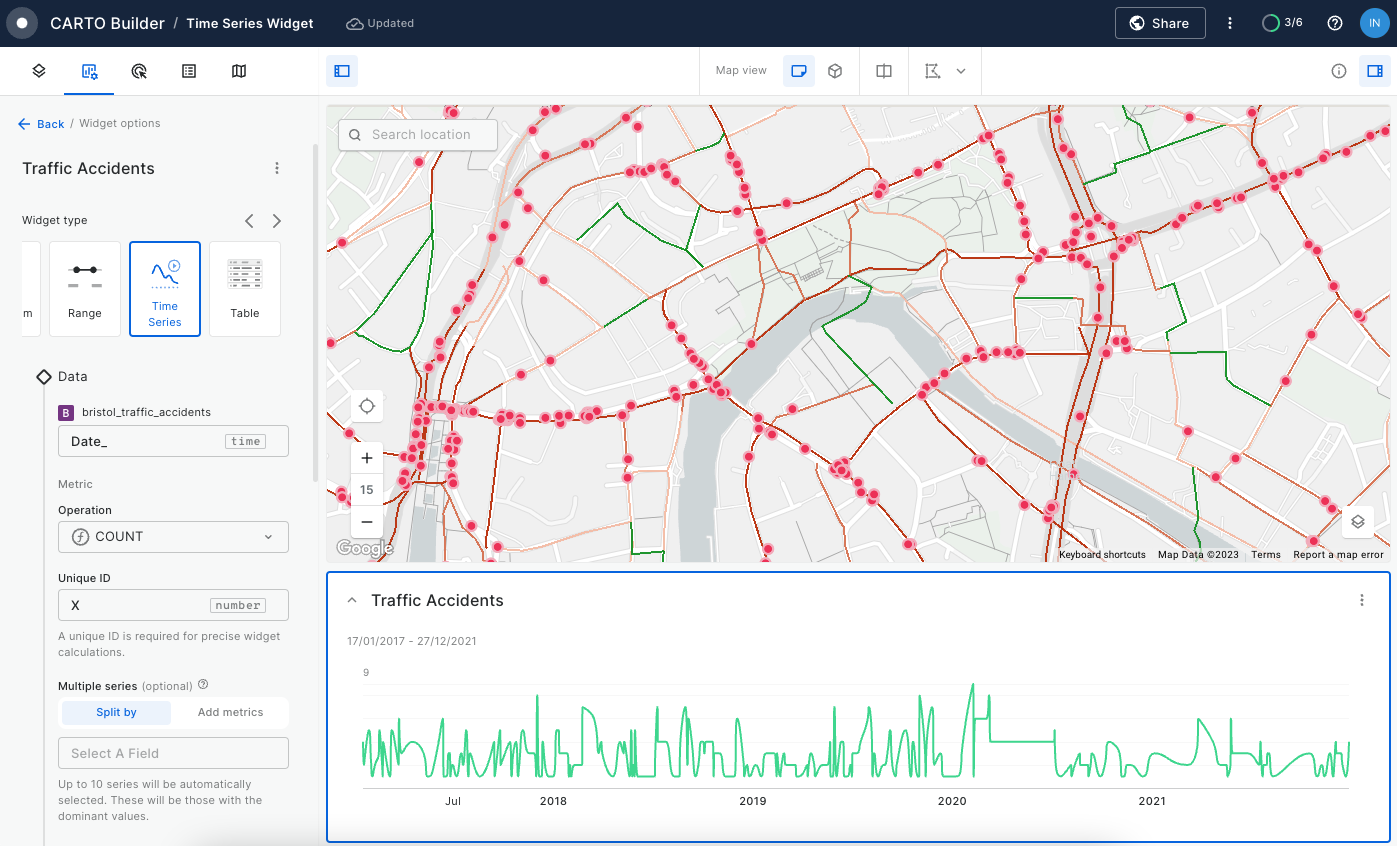Viewport: 1397px width, 846px height.
Task: Open the Select A Field dropdown
Action: pyautogui.click(x=173, y=753)
